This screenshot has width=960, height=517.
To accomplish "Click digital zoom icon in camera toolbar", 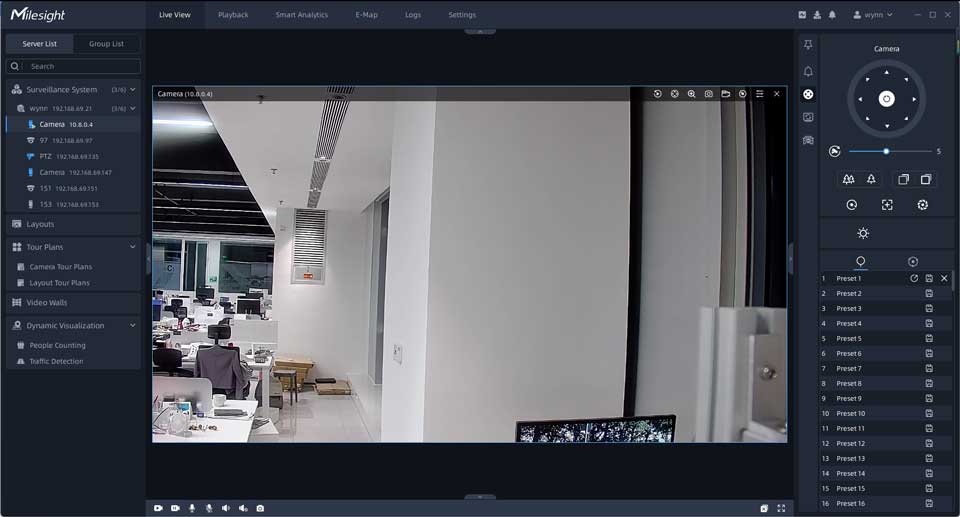I will pyautogui.click(x=691, y=94).
